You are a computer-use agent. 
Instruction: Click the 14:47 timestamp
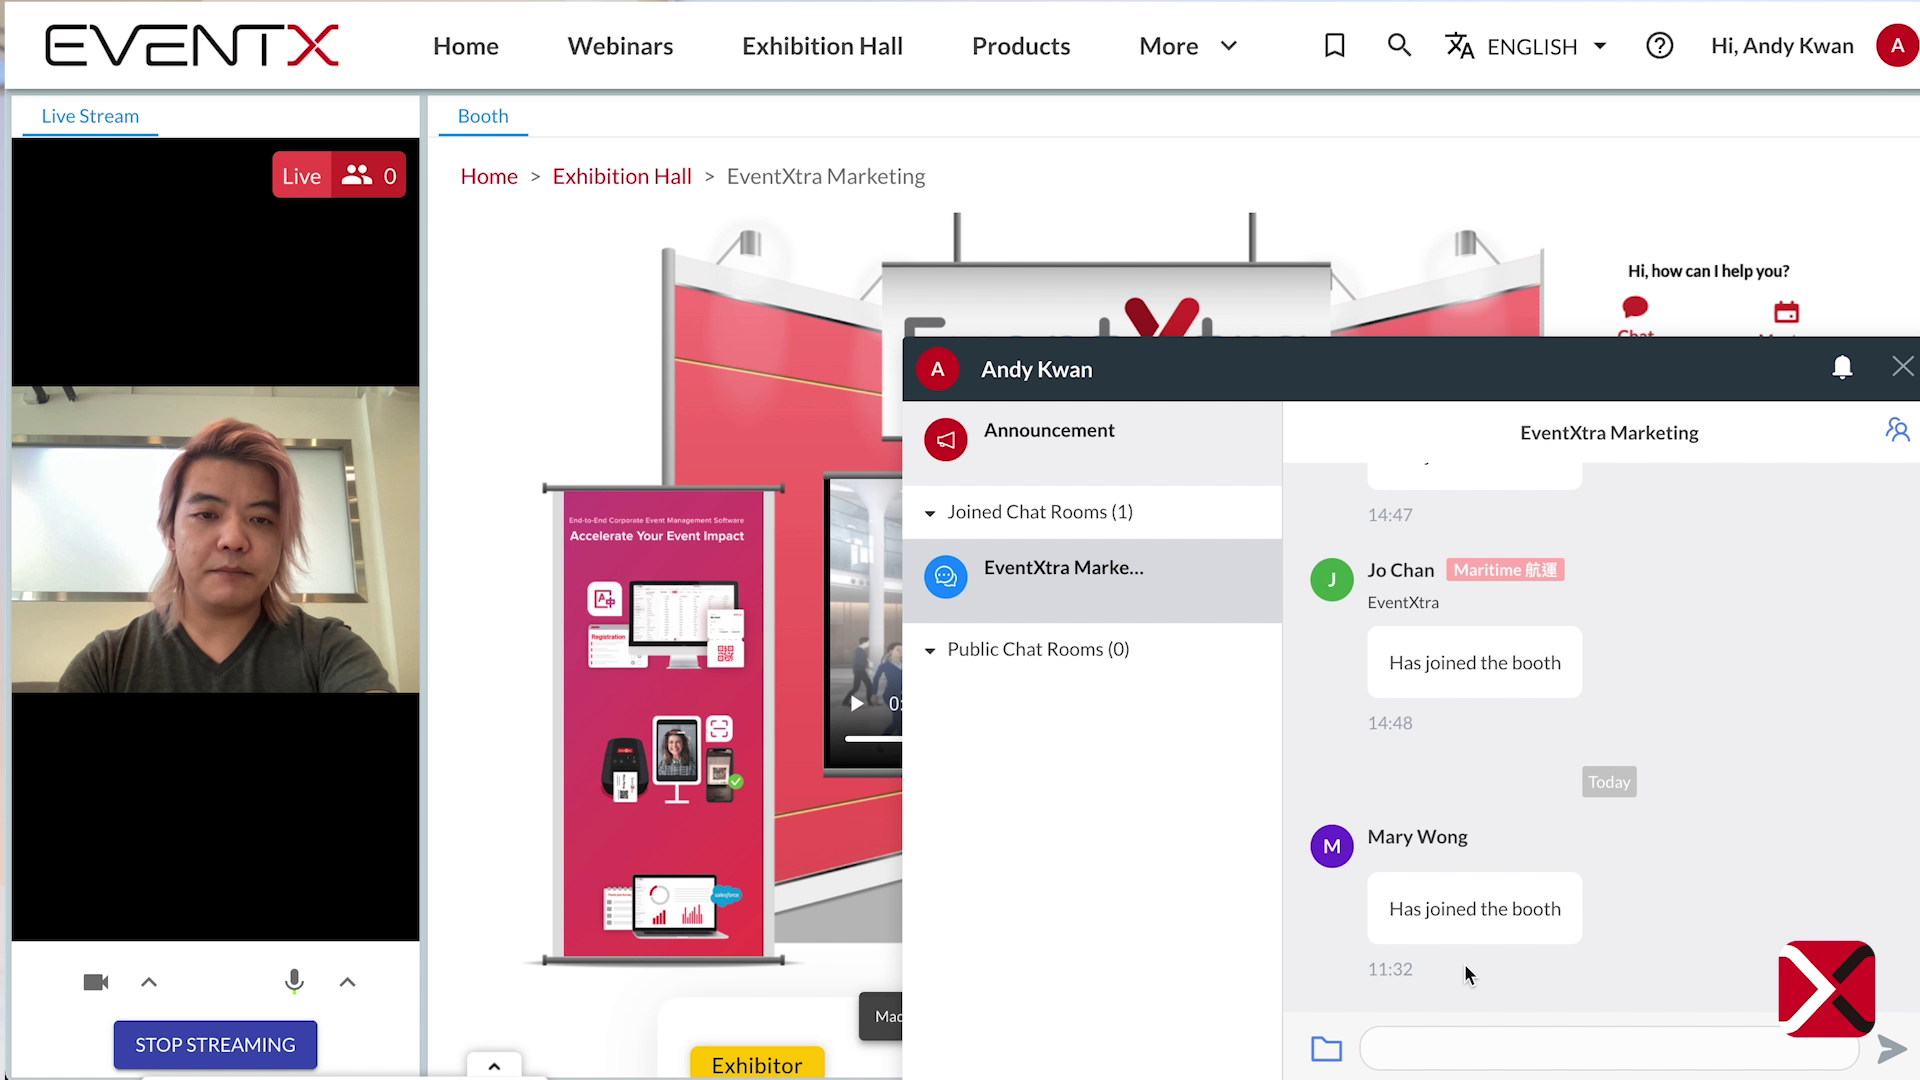1390,515
